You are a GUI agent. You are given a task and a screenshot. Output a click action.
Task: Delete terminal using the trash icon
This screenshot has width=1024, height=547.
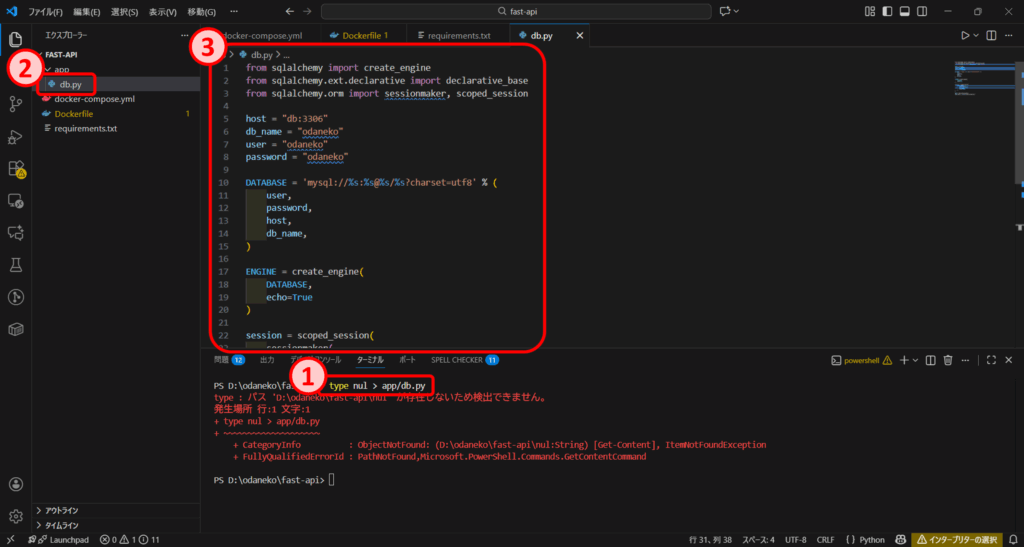pyautogui.click(x=948, y=360)
